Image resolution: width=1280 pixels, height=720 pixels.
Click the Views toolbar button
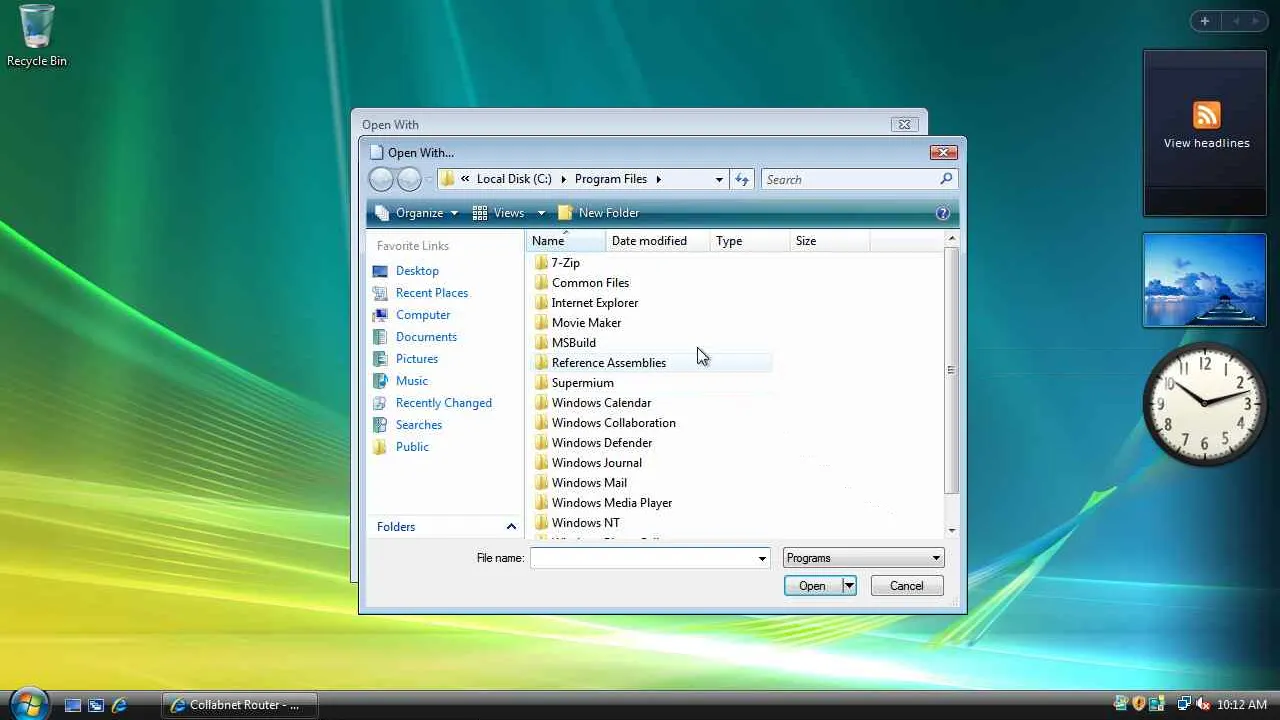[498, 213]
